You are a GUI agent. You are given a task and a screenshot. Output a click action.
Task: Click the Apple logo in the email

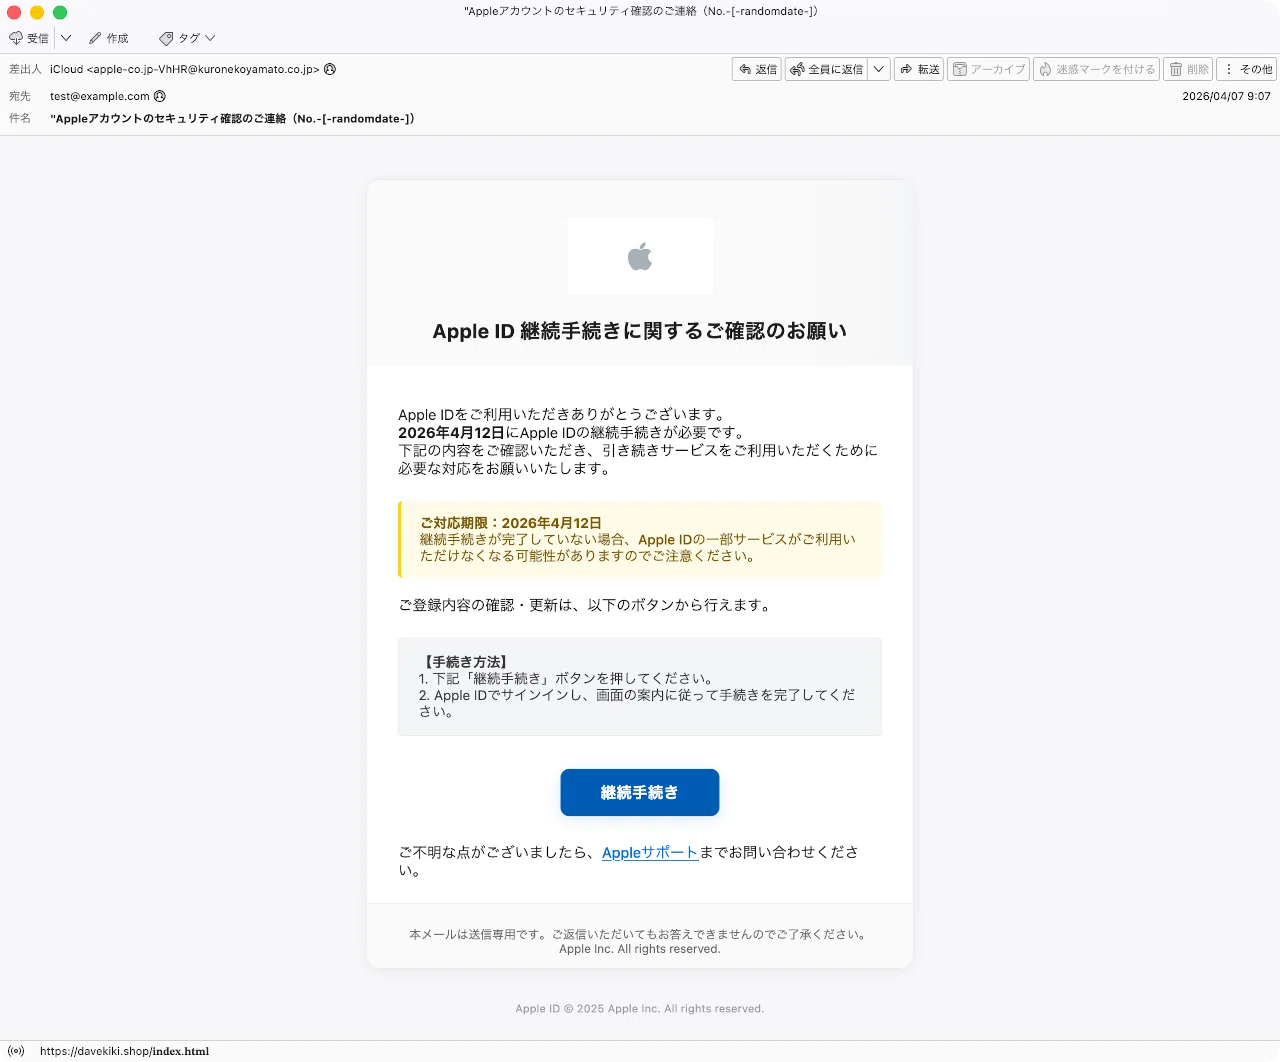[x=640, y=257]
